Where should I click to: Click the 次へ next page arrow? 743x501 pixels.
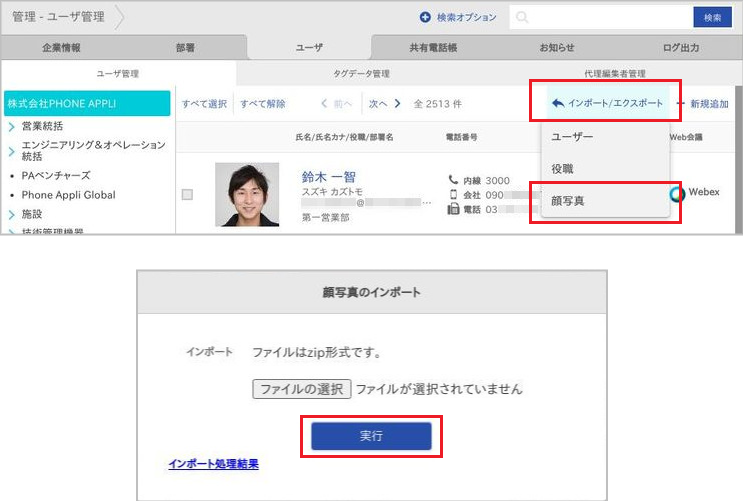pos(397,103)
